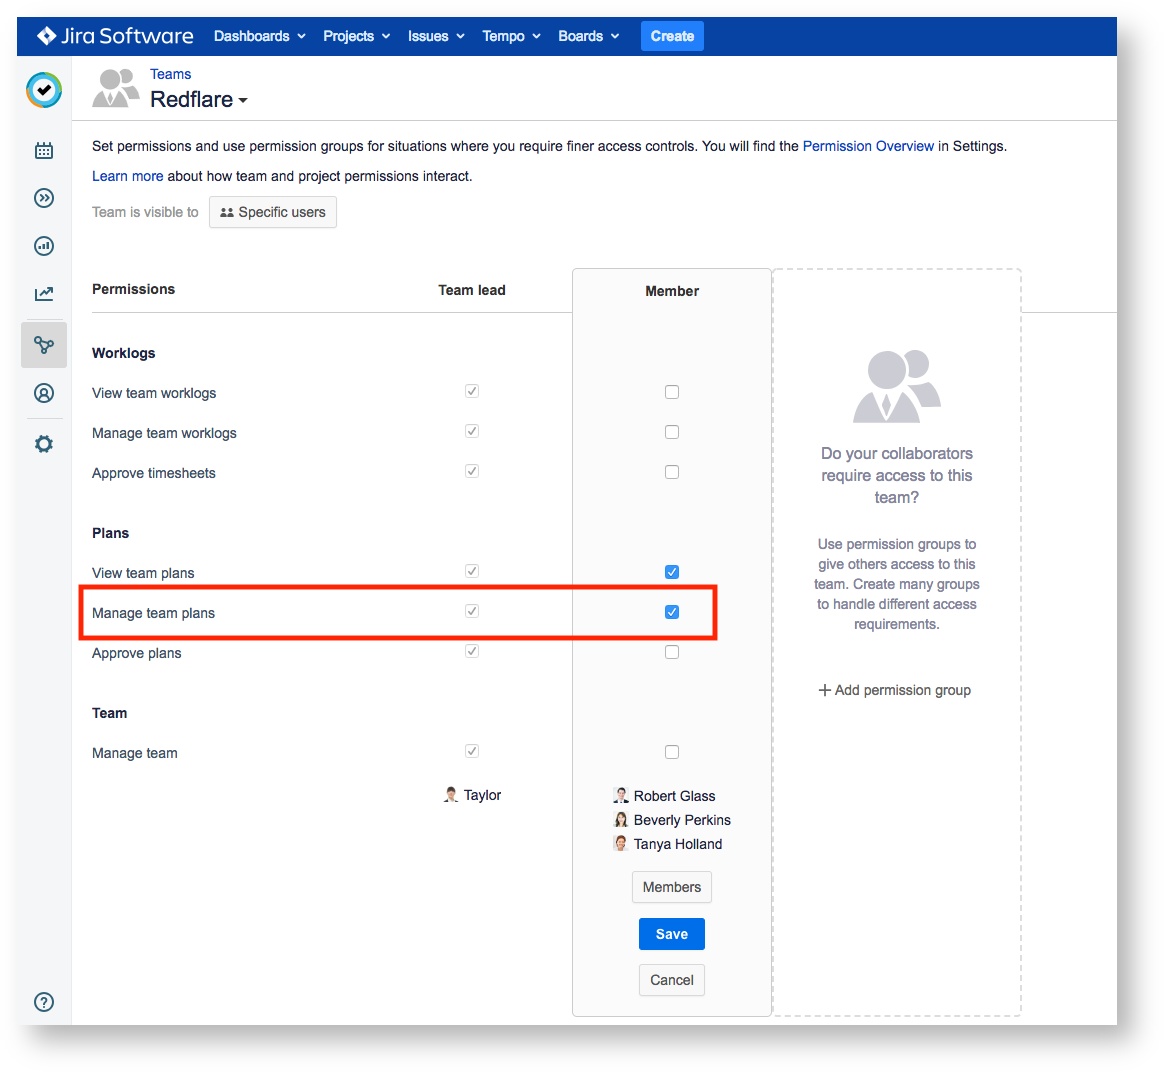Click the trend line chart sidebar icon

[44, 294]
